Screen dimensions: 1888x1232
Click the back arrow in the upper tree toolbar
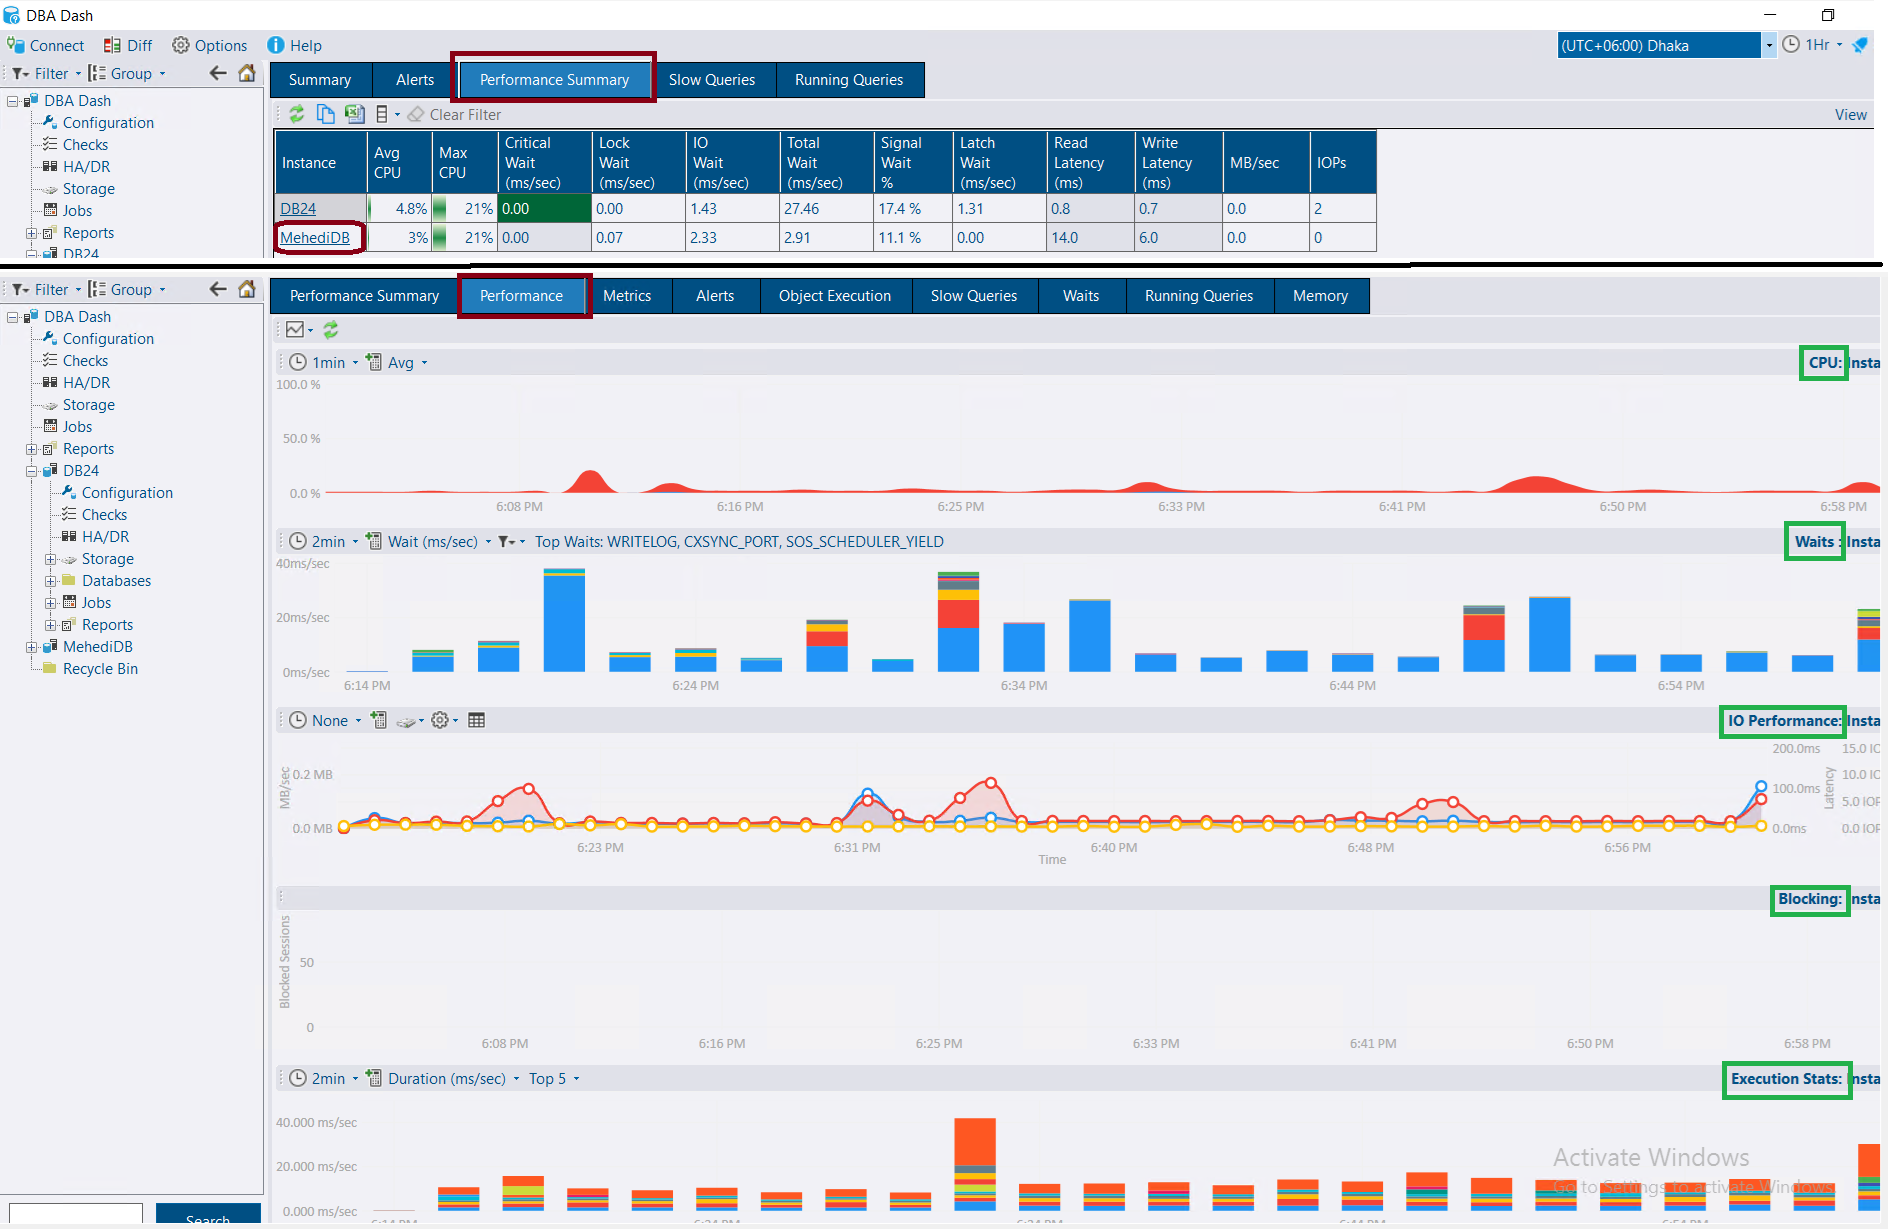tap(218, 73)
